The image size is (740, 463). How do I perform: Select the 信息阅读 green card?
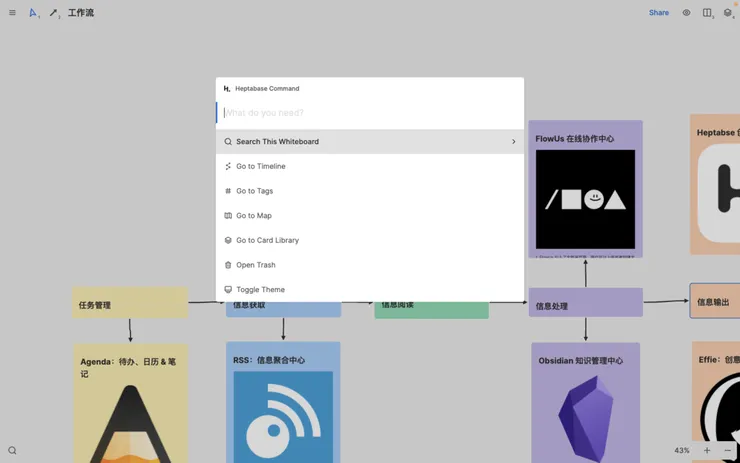(x=431, y=310)
